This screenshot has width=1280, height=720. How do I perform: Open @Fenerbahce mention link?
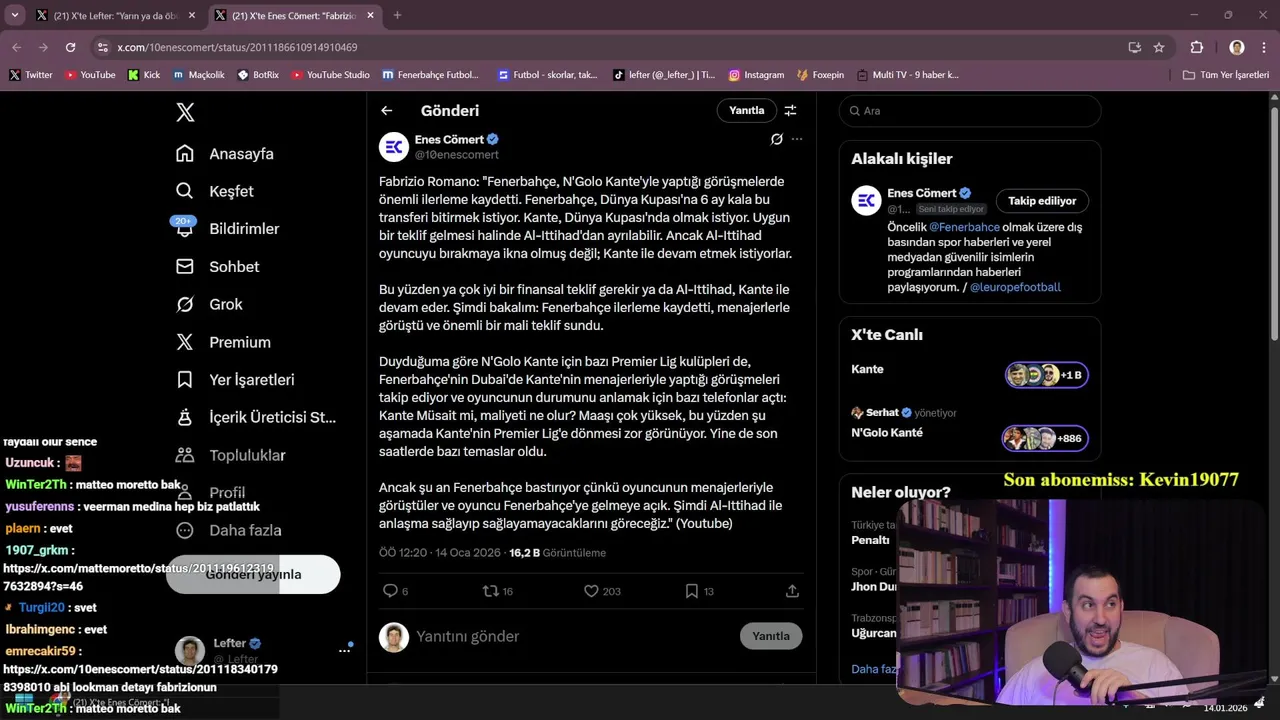tap(964, 227)
